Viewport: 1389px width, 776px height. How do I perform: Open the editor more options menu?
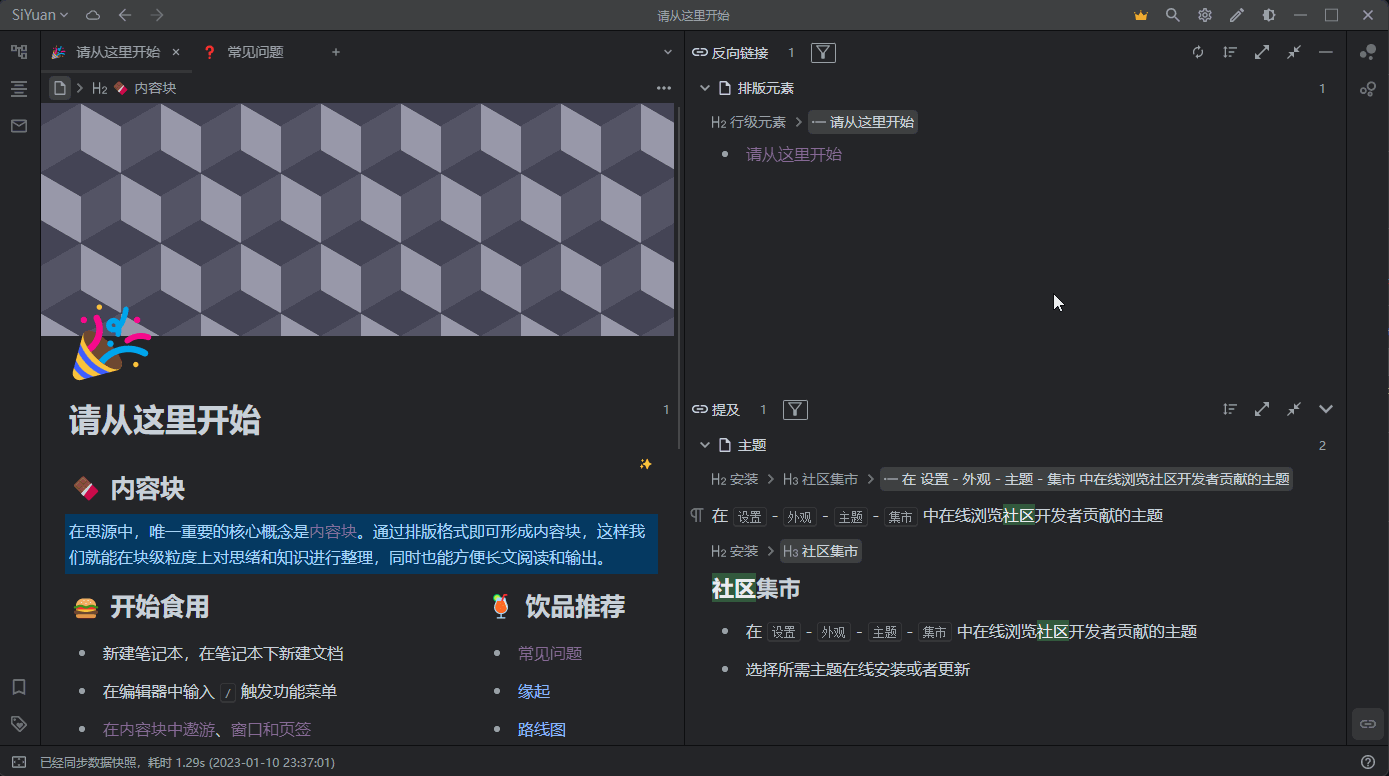click(664, 88)
